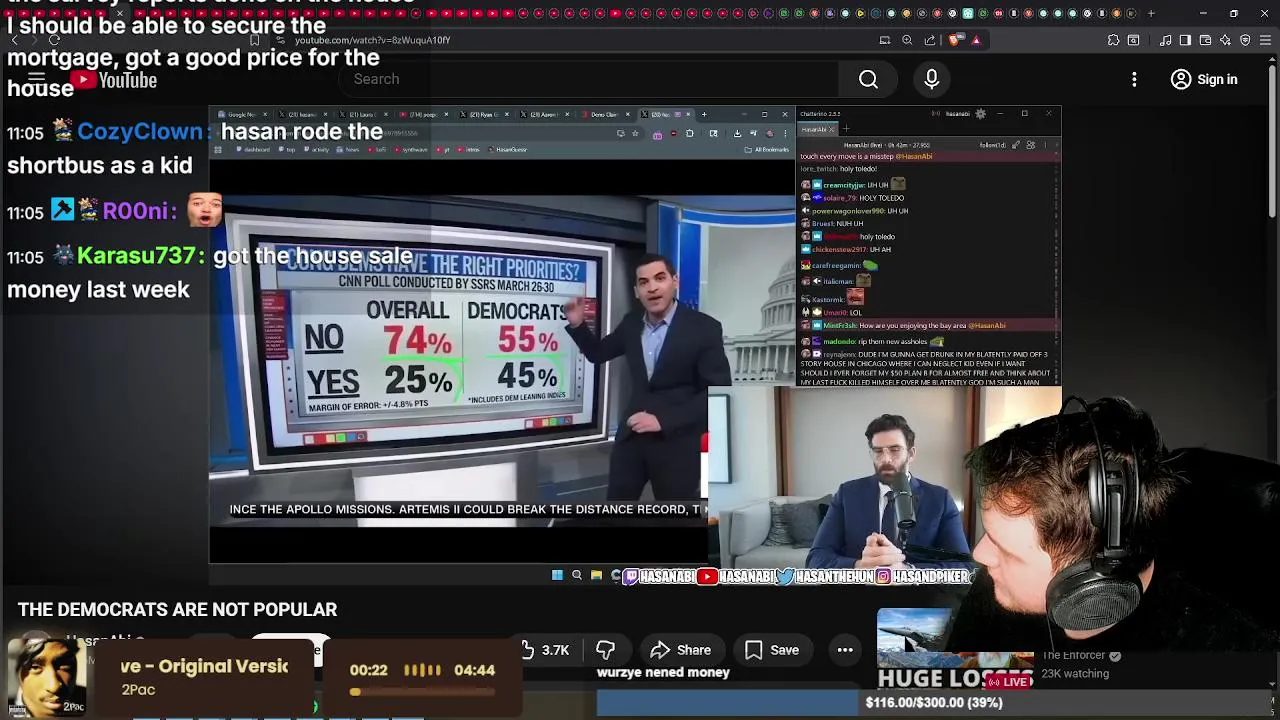The height and width of the screenshot is (720, 1280).
Task: Open the media control music note icon
Action: tap(1166, 40)
